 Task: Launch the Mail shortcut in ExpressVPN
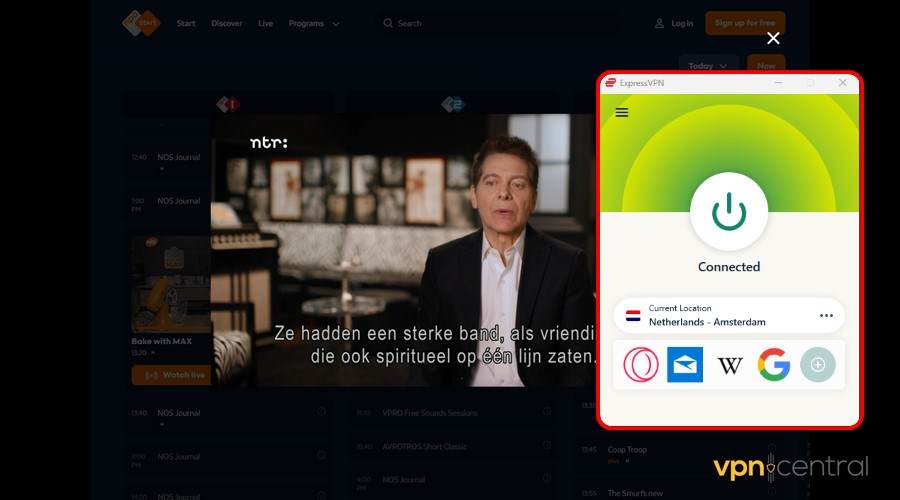coord(685,365)
